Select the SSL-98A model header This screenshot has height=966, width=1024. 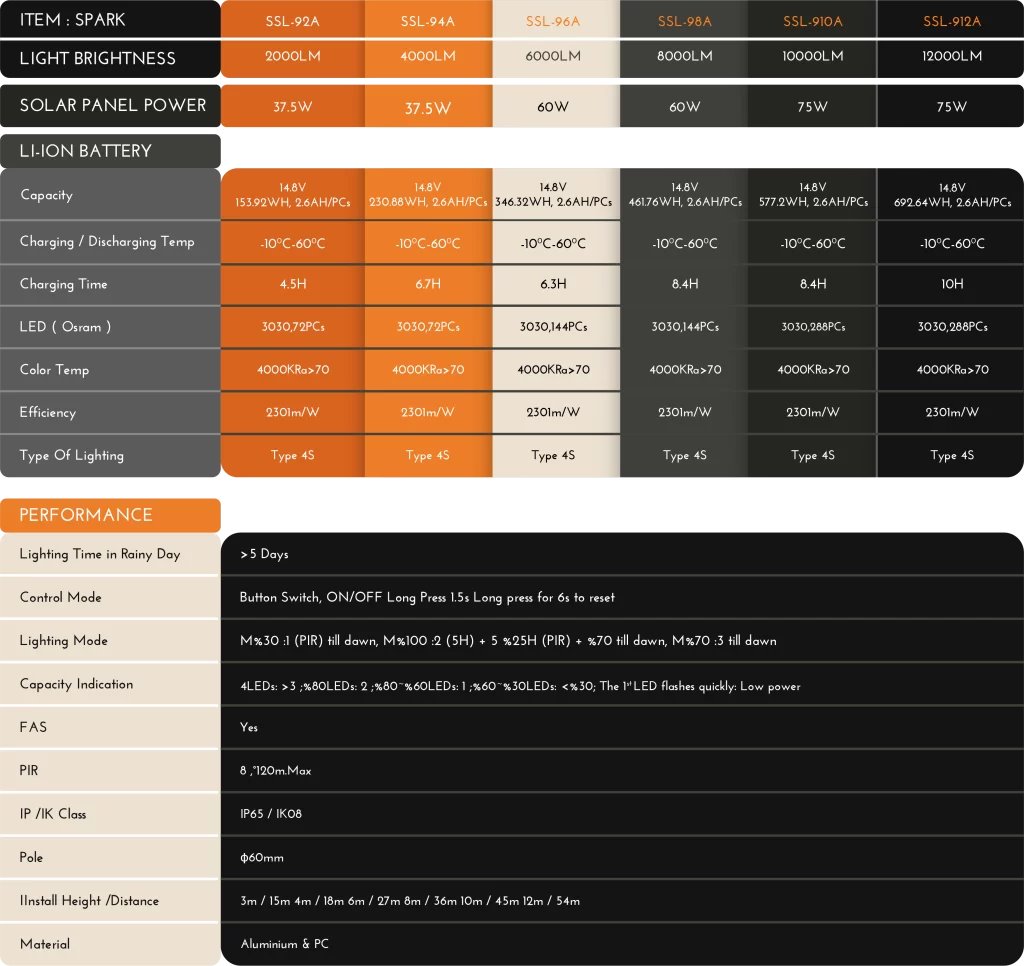coord(685,21)
